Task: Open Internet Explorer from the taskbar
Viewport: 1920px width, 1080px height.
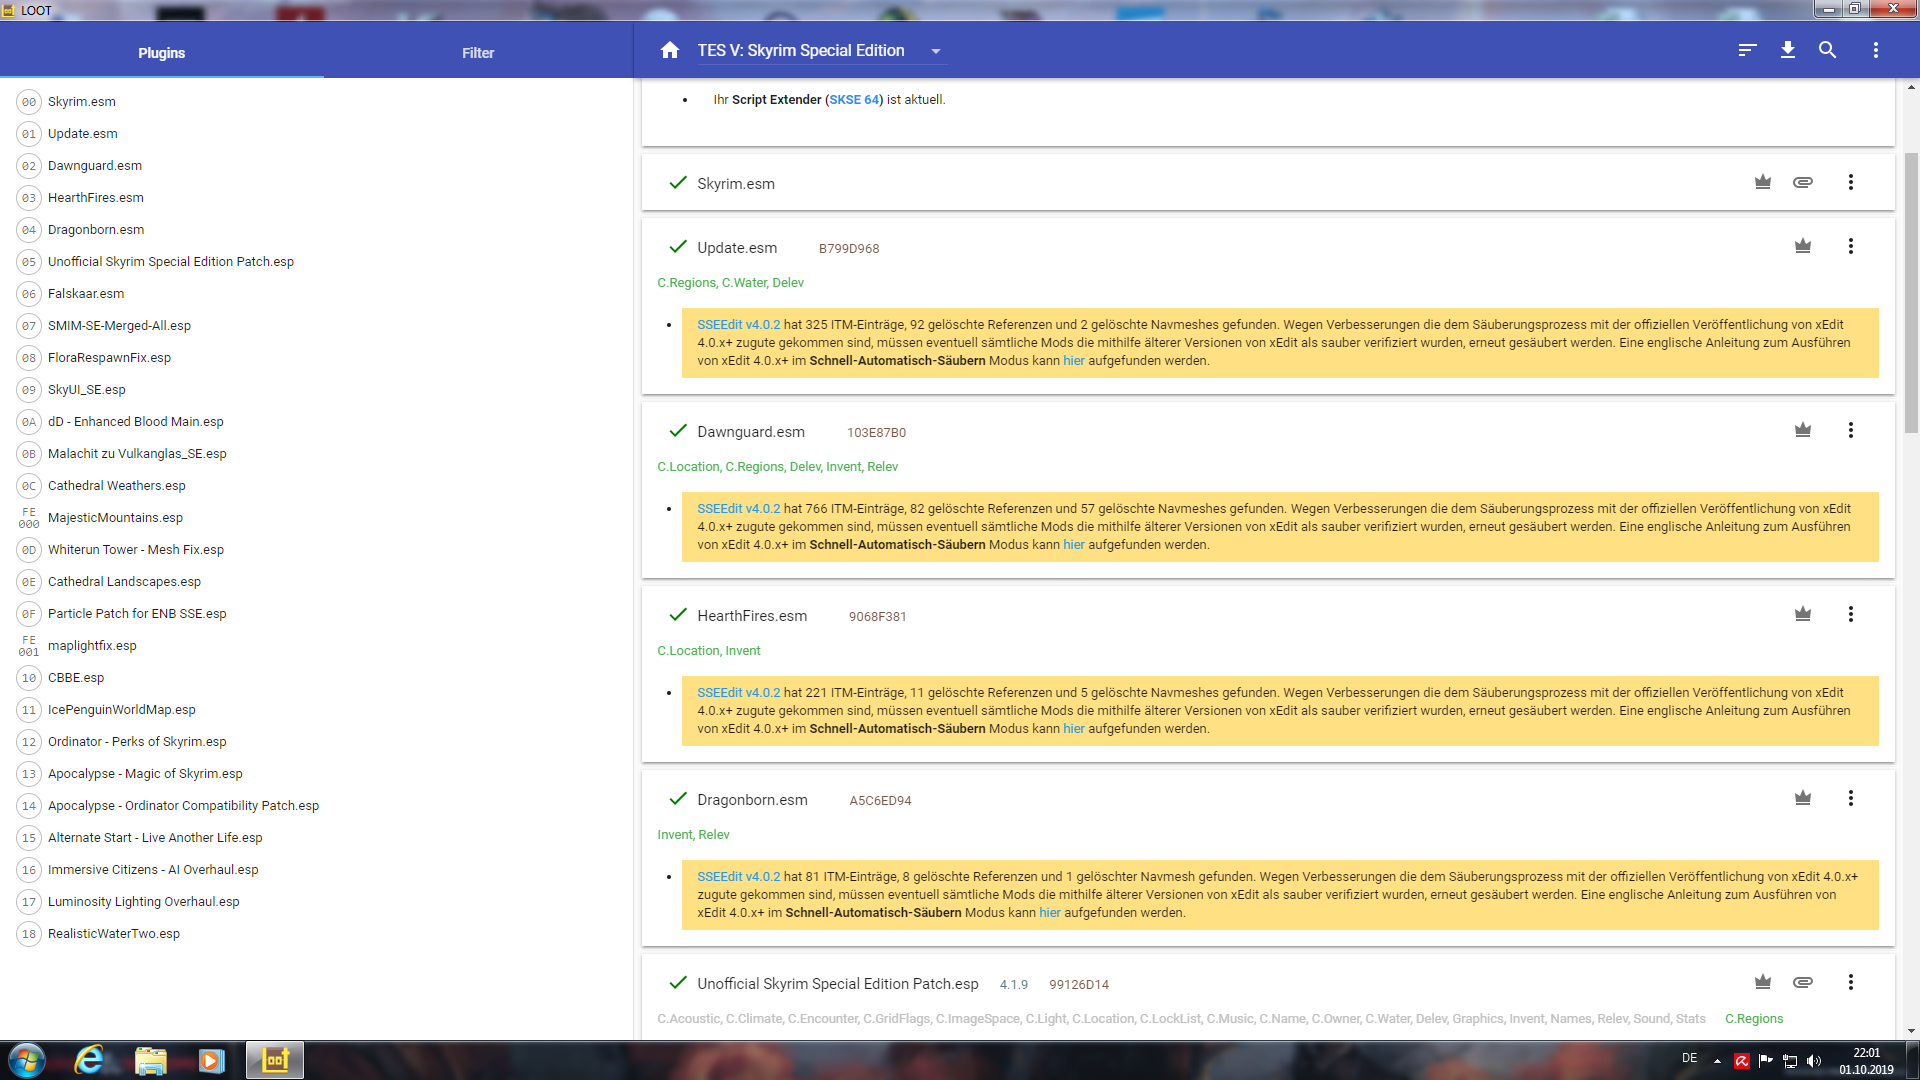Action: coord(90,1060)
